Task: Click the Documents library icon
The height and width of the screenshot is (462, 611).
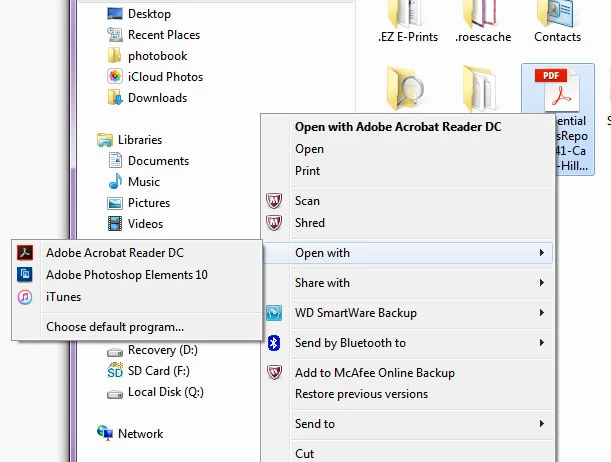Action: click(115, 160)
